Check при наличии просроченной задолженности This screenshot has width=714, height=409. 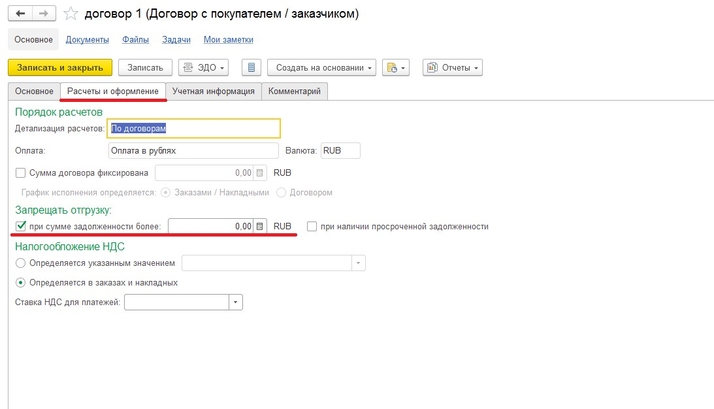tap(313, 226)
